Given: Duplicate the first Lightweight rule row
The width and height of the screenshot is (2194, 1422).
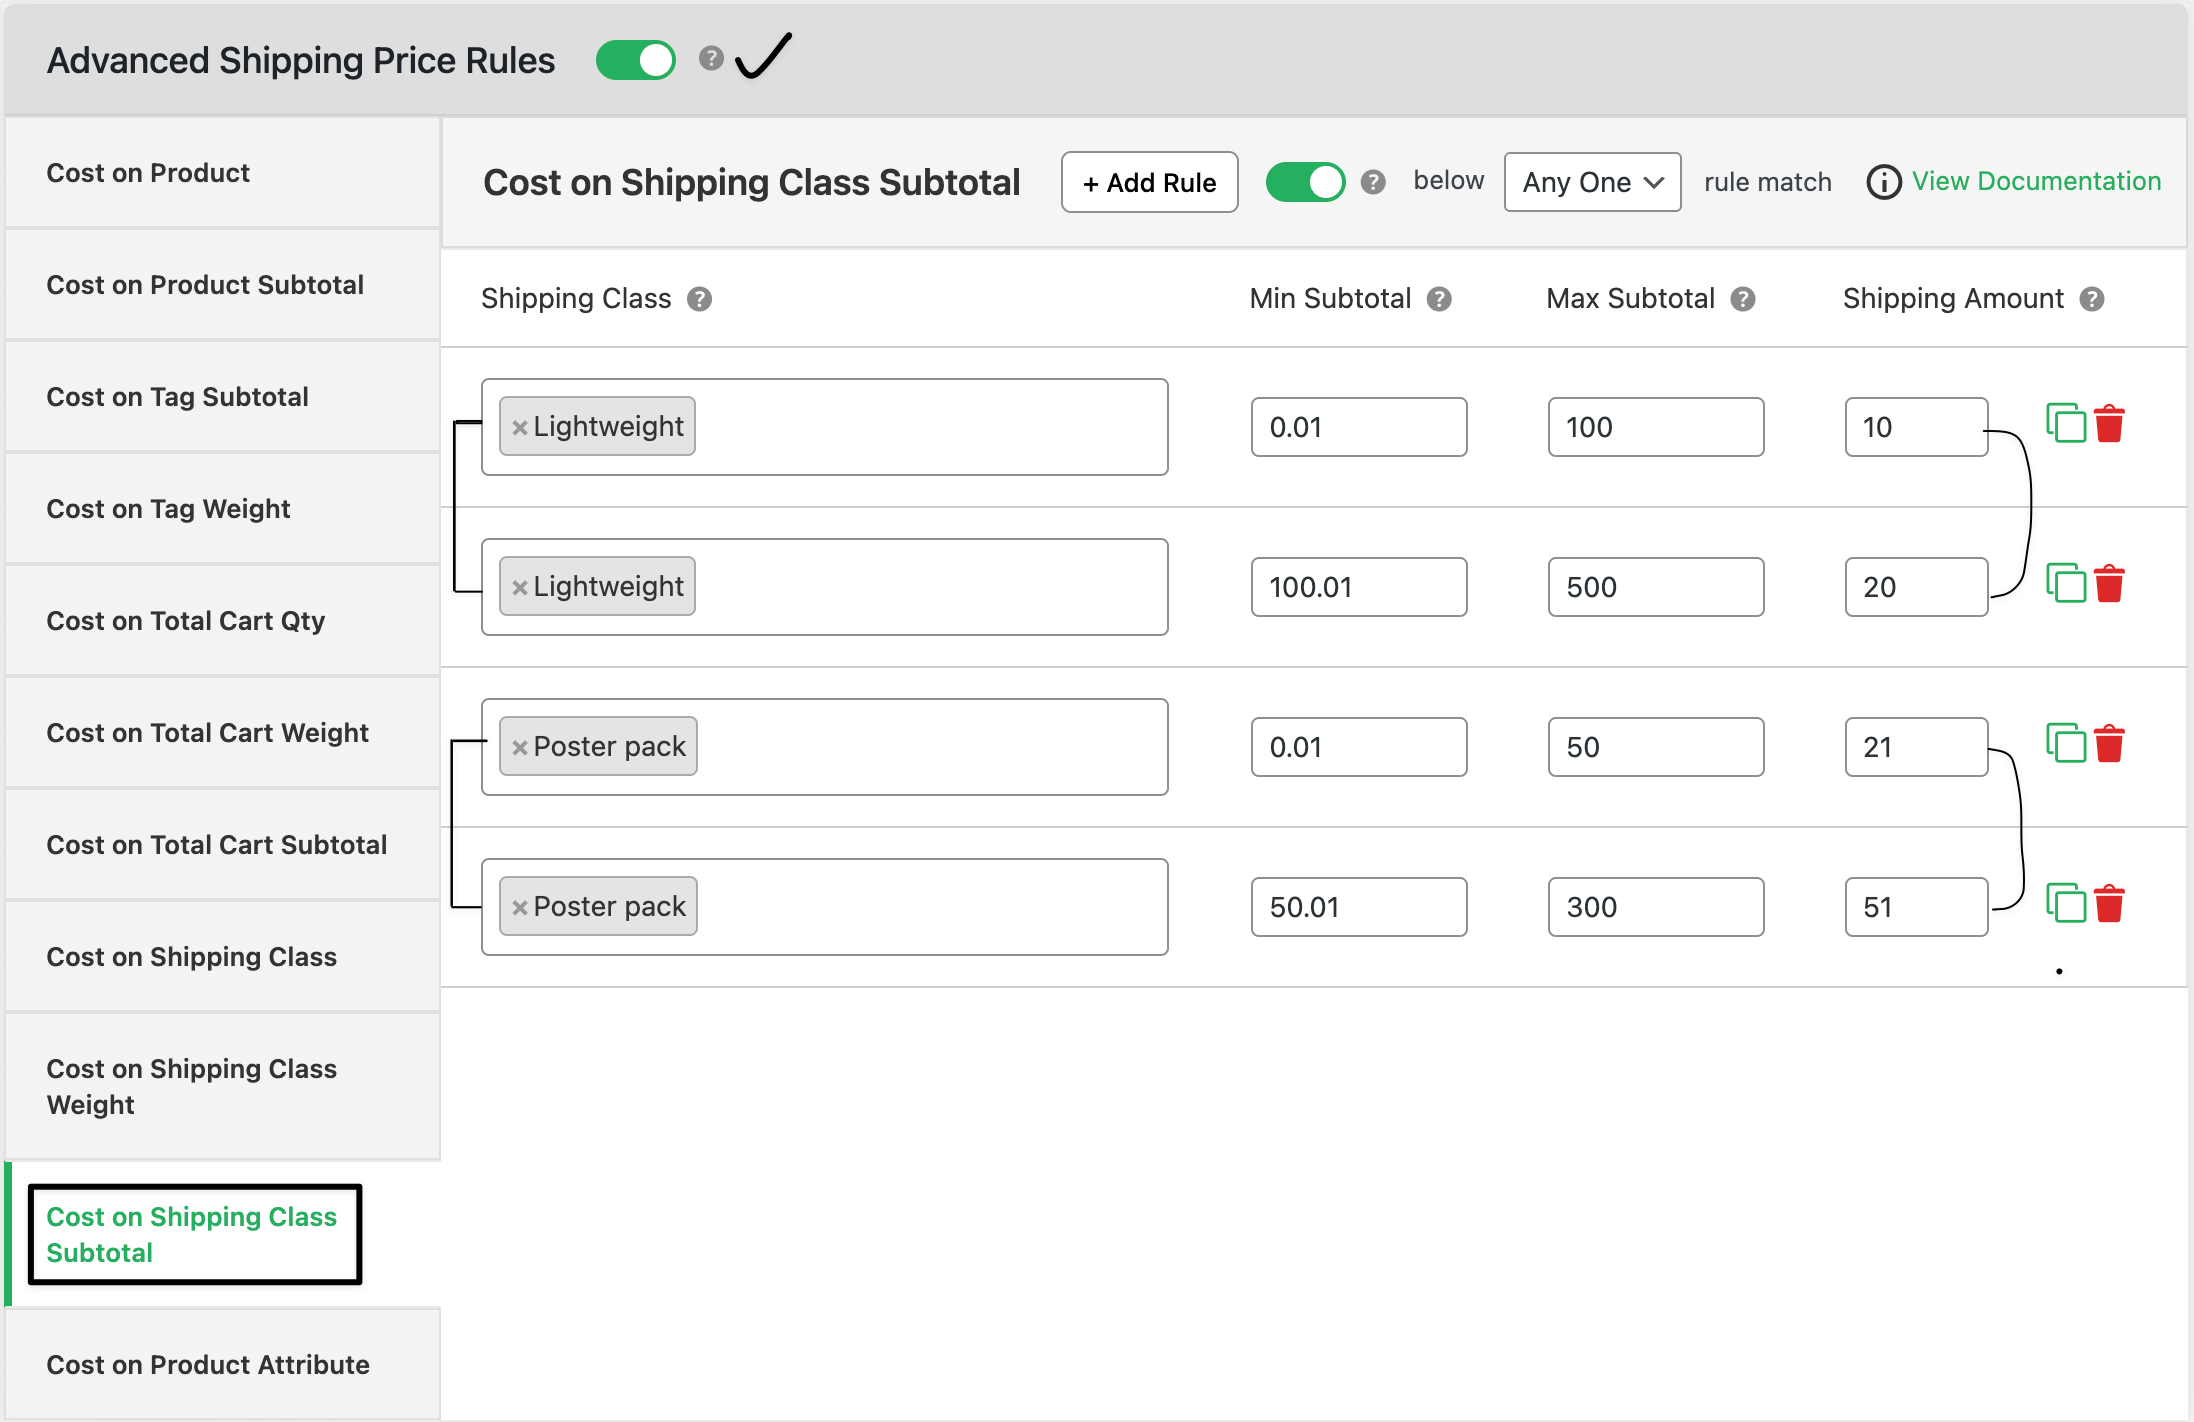Looking at the screenshot, I should (2065, 423).
